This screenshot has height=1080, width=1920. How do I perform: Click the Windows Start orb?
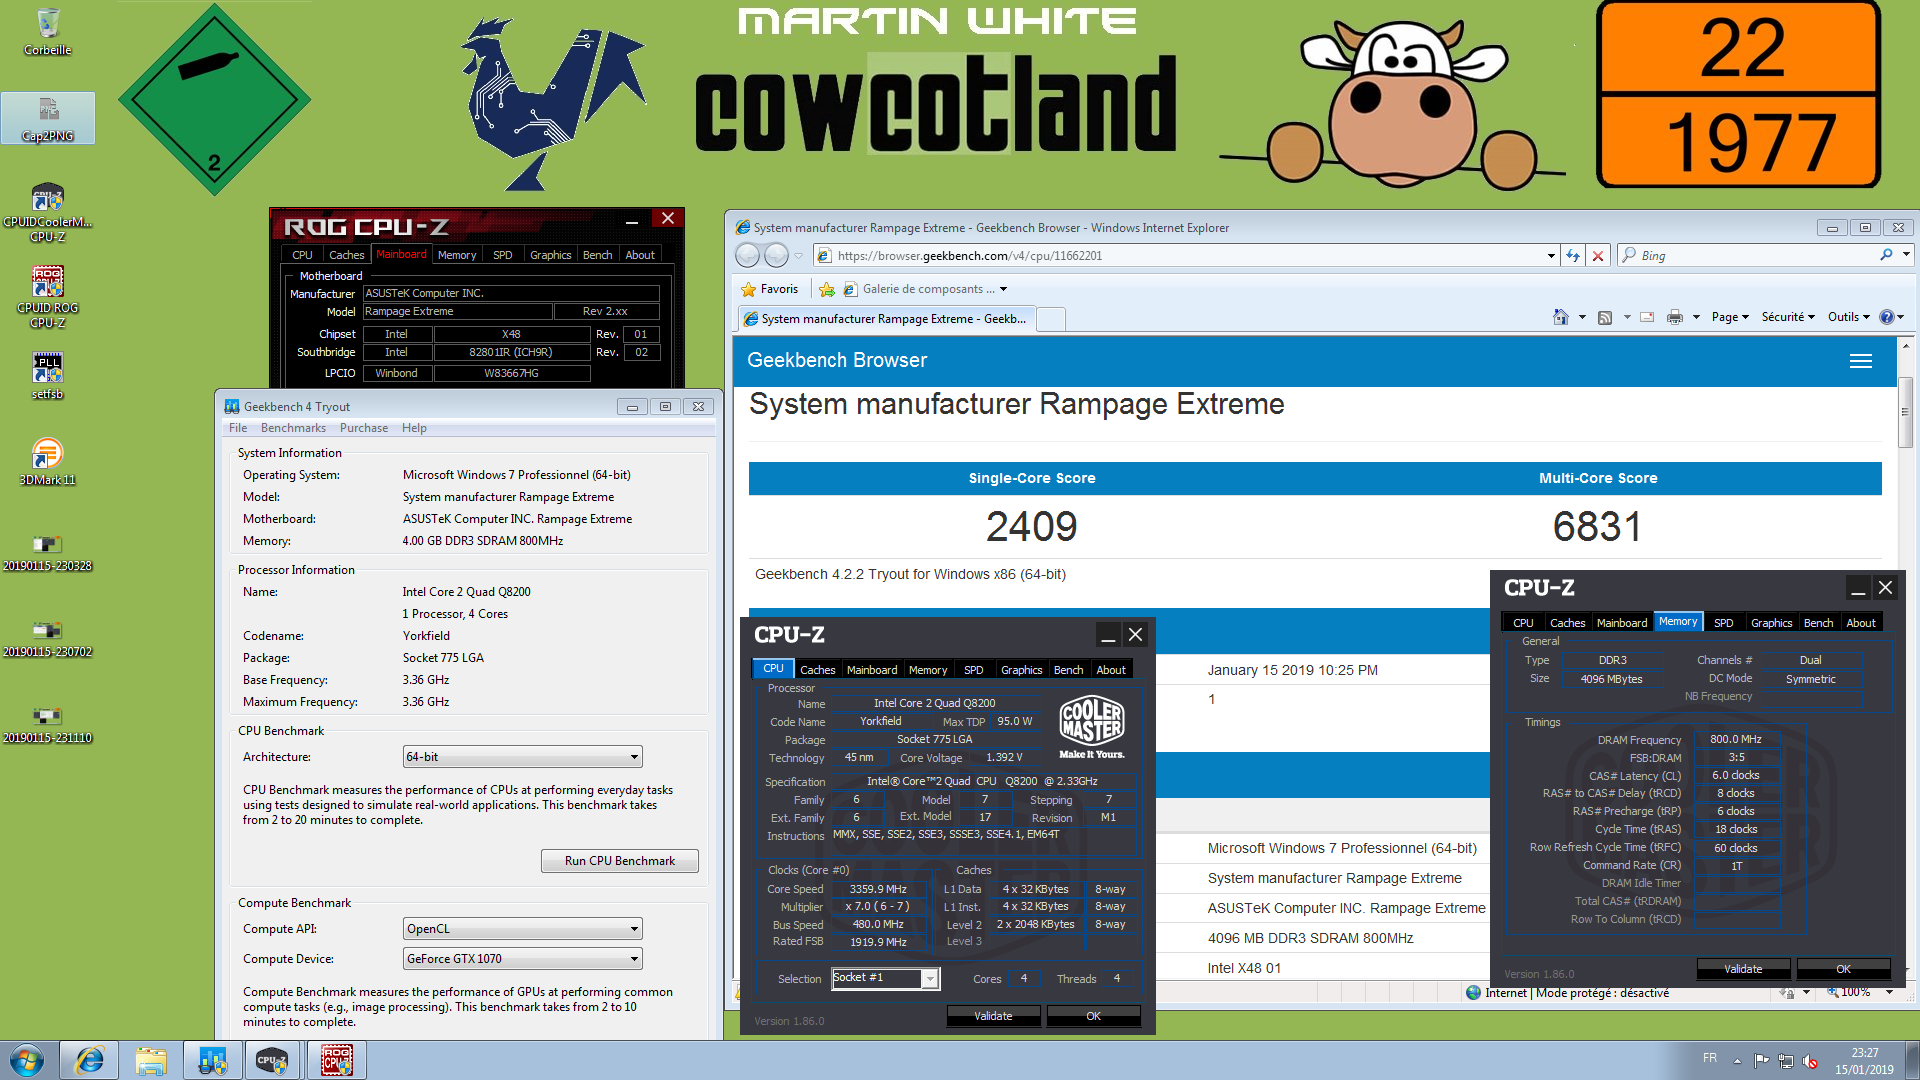tap(27, 1060)
